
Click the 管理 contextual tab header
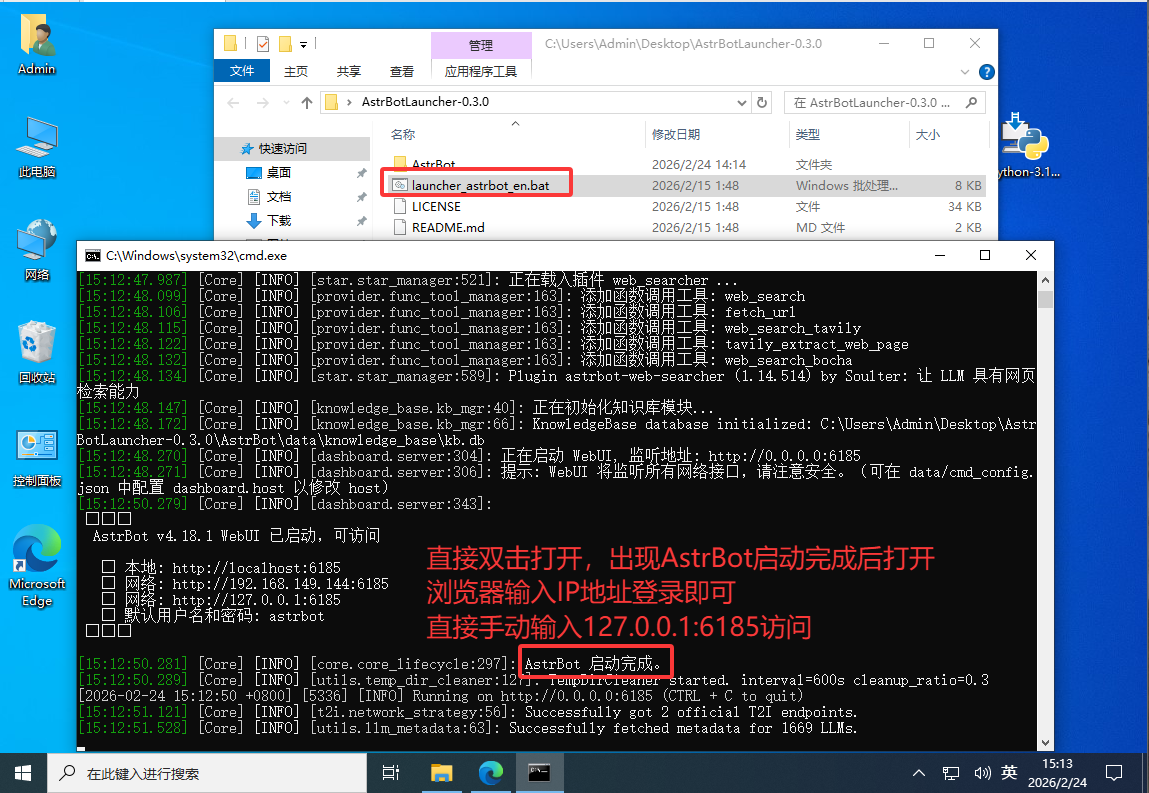(x=481, y=45)
